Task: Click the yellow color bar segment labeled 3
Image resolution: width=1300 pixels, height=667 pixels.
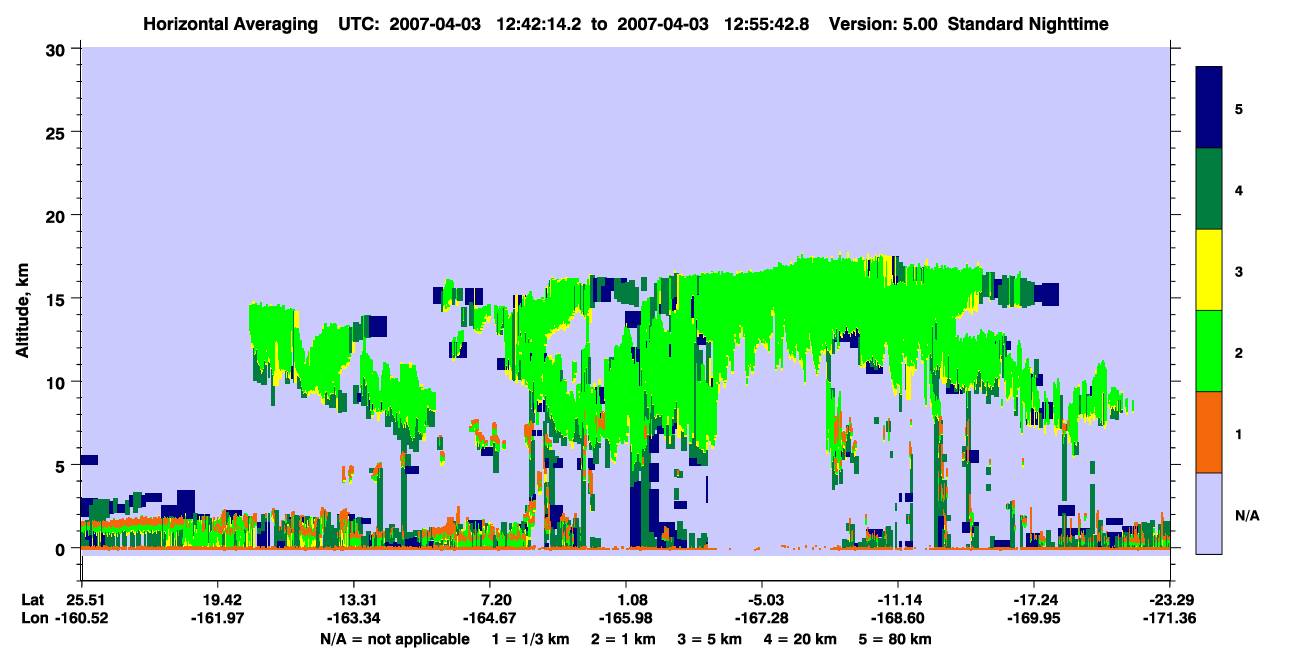Action: click(1209, 270)
